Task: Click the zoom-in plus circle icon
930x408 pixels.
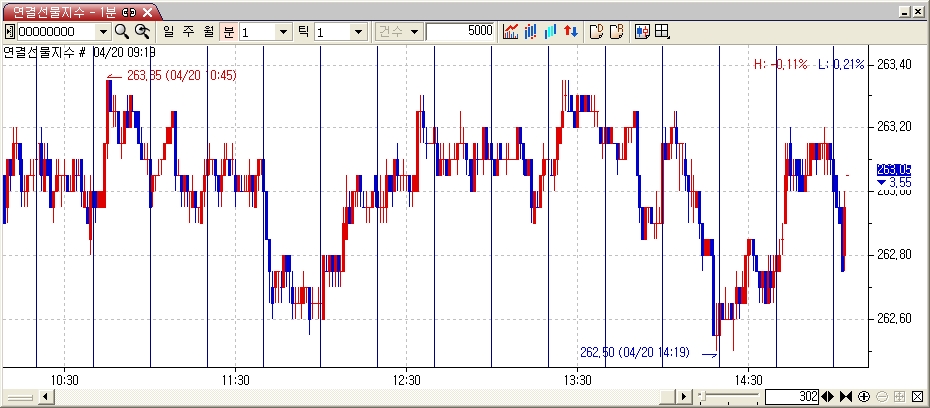Action: [864, 397]
